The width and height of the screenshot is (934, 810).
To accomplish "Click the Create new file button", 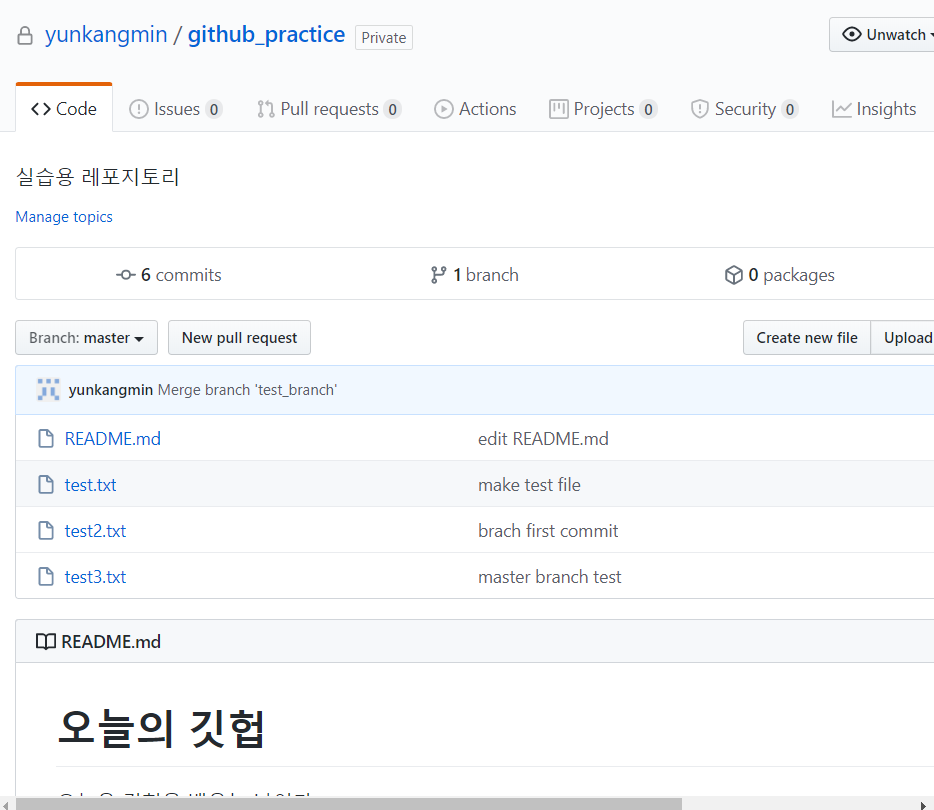I will [x=807, y=338].
